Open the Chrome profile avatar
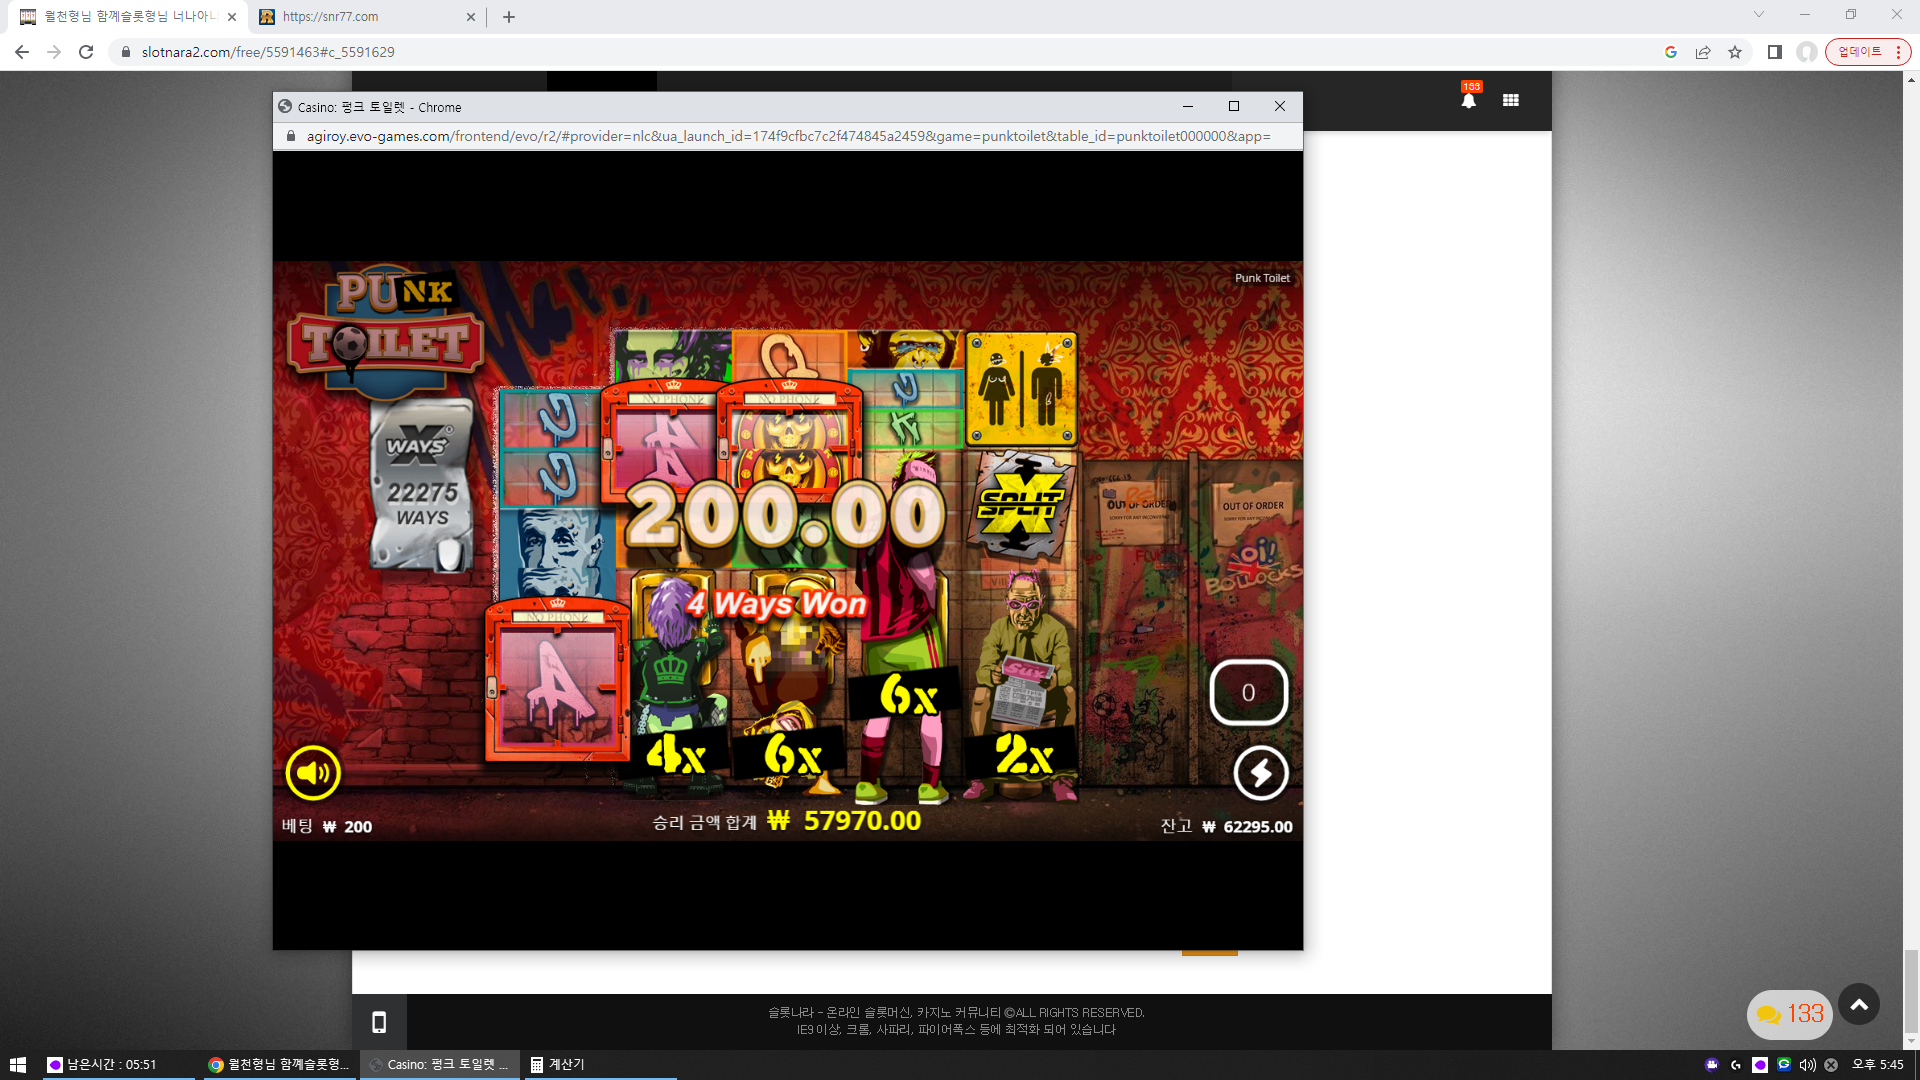 (1807, 52)
